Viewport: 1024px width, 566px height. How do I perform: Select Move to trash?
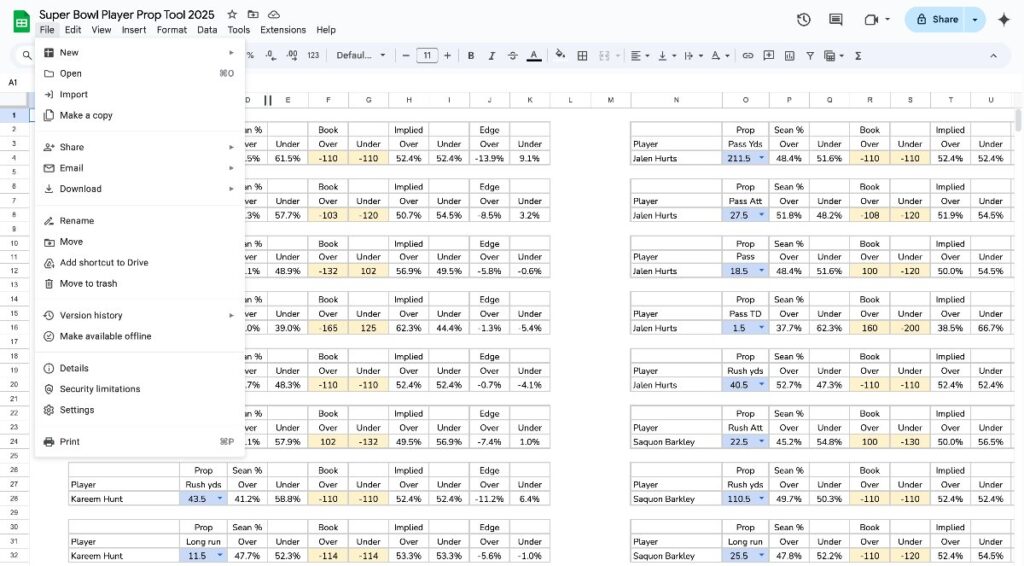(x=140, y=283)
